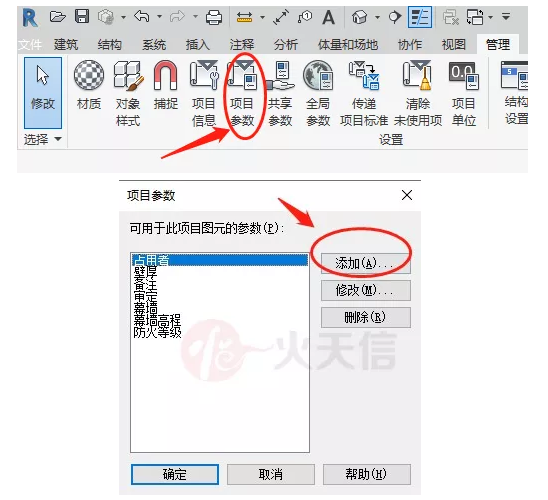This screenshot has width=548, height=500.
Task: Switch to the 建筑 Architecture tab
Action: 66,45
